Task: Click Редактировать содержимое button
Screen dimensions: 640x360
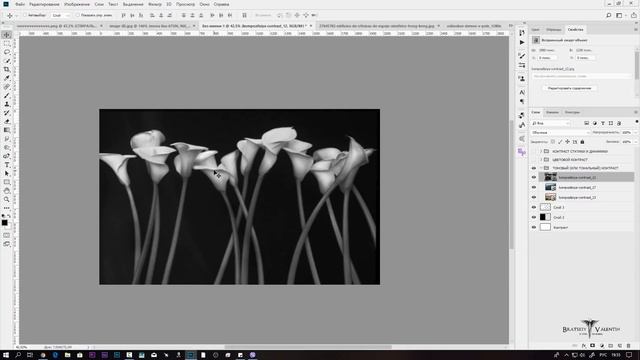Action: point(569,88)
